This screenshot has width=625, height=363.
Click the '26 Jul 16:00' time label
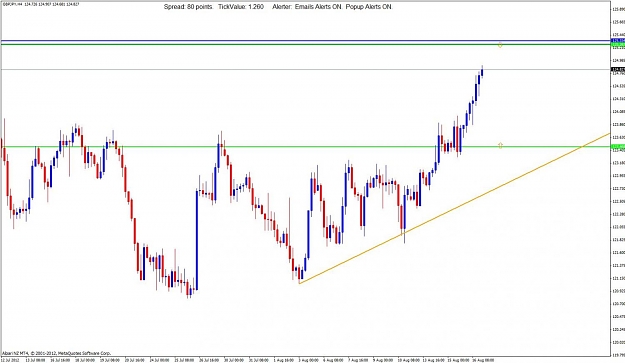click(x=209, y=360)
